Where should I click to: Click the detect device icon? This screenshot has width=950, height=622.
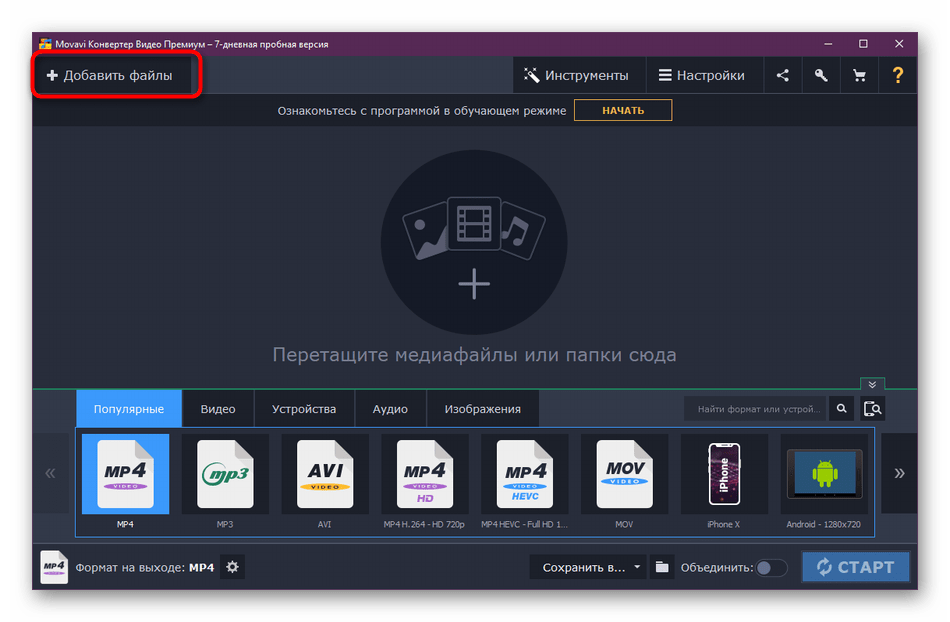pyautogui.click(x=872, y=409)
